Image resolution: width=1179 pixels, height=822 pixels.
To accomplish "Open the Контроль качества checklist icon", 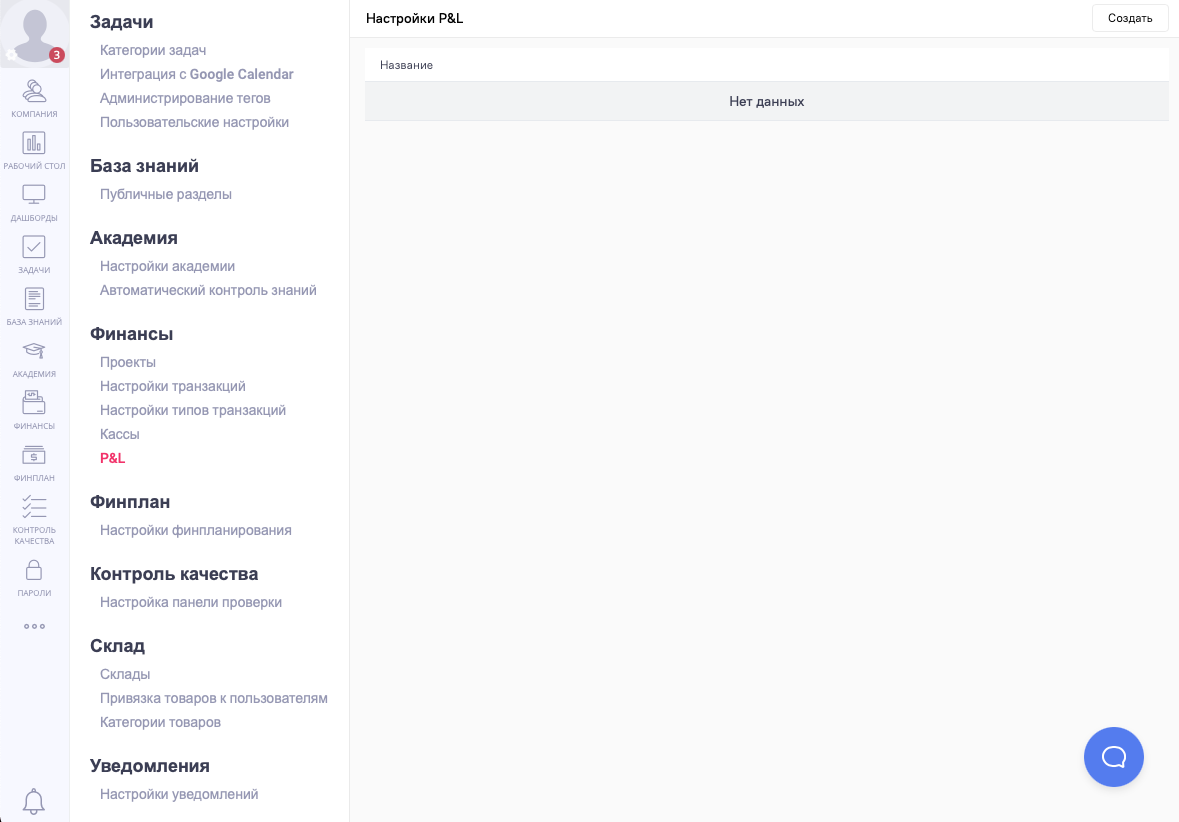I will click(x=34, y=507).
